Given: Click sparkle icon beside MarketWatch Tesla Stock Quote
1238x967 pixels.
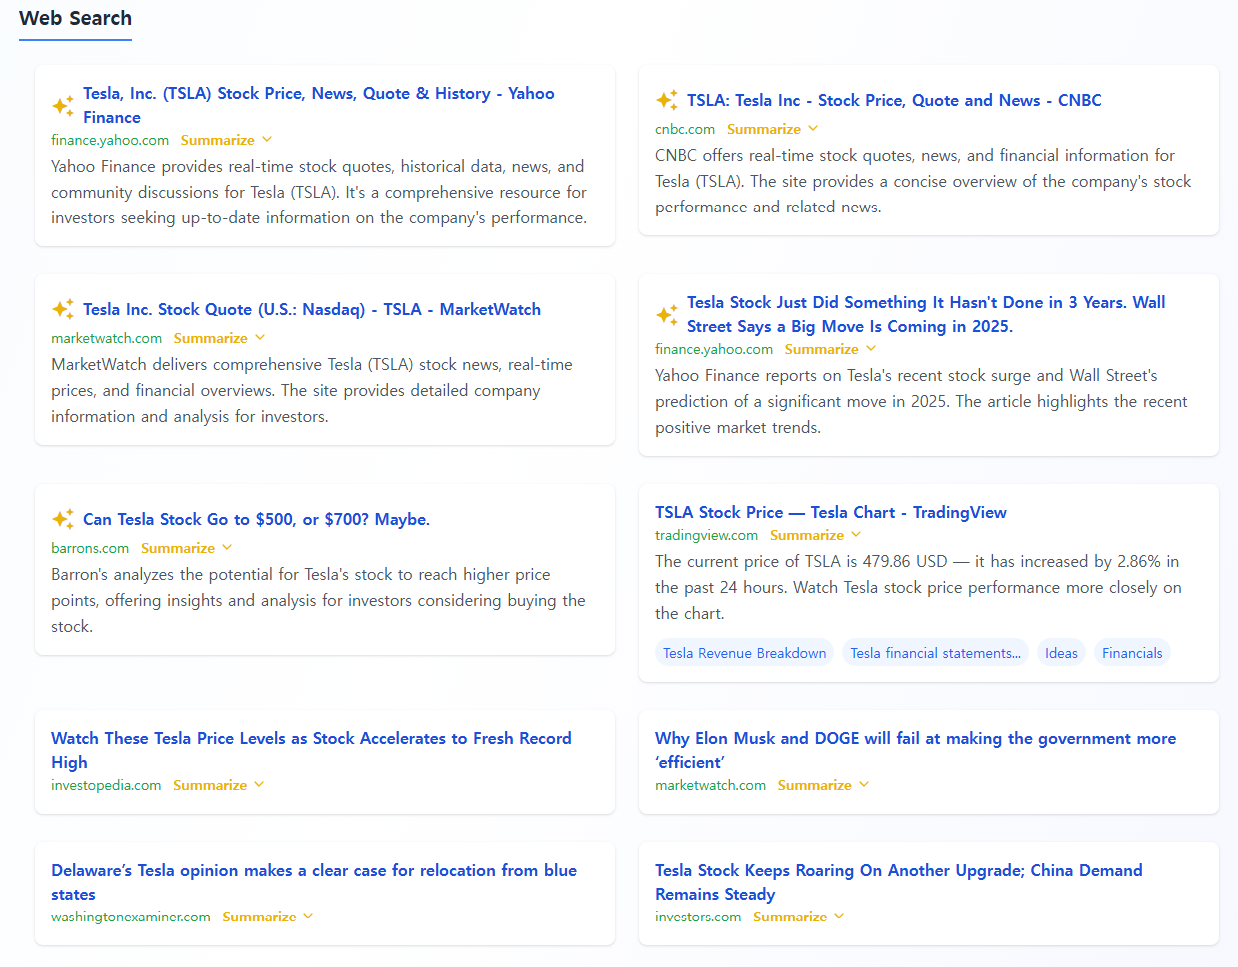Looking at the screenshot, I should click(63, 309).
